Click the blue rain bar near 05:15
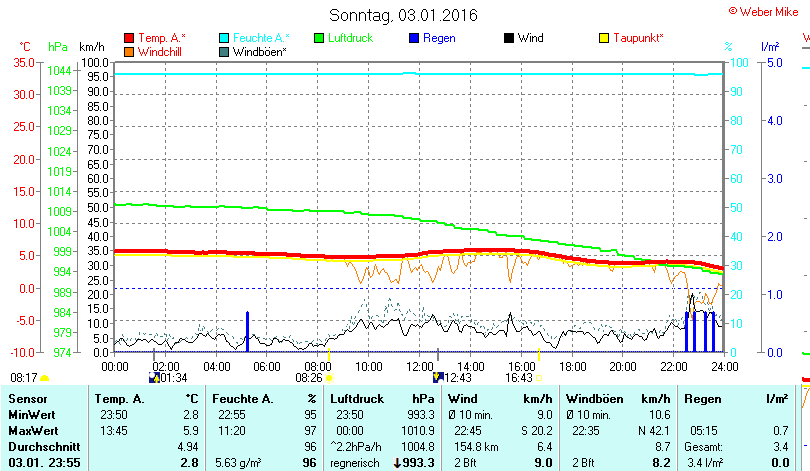This screenshot has width=810, height=471. pos(247,331)
